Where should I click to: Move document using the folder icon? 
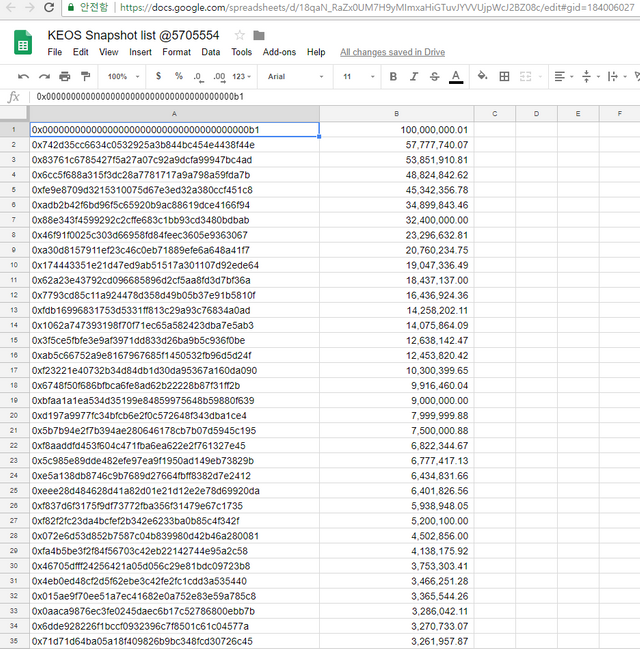(x=259, y=36)
